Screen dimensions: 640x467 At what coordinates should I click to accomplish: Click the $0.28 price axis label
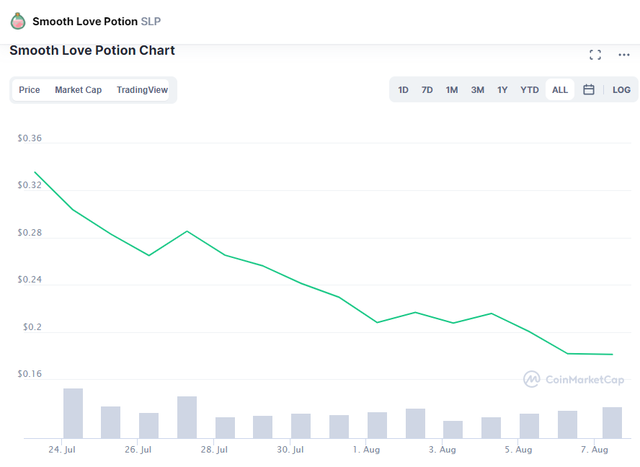[x=29, y=232]
